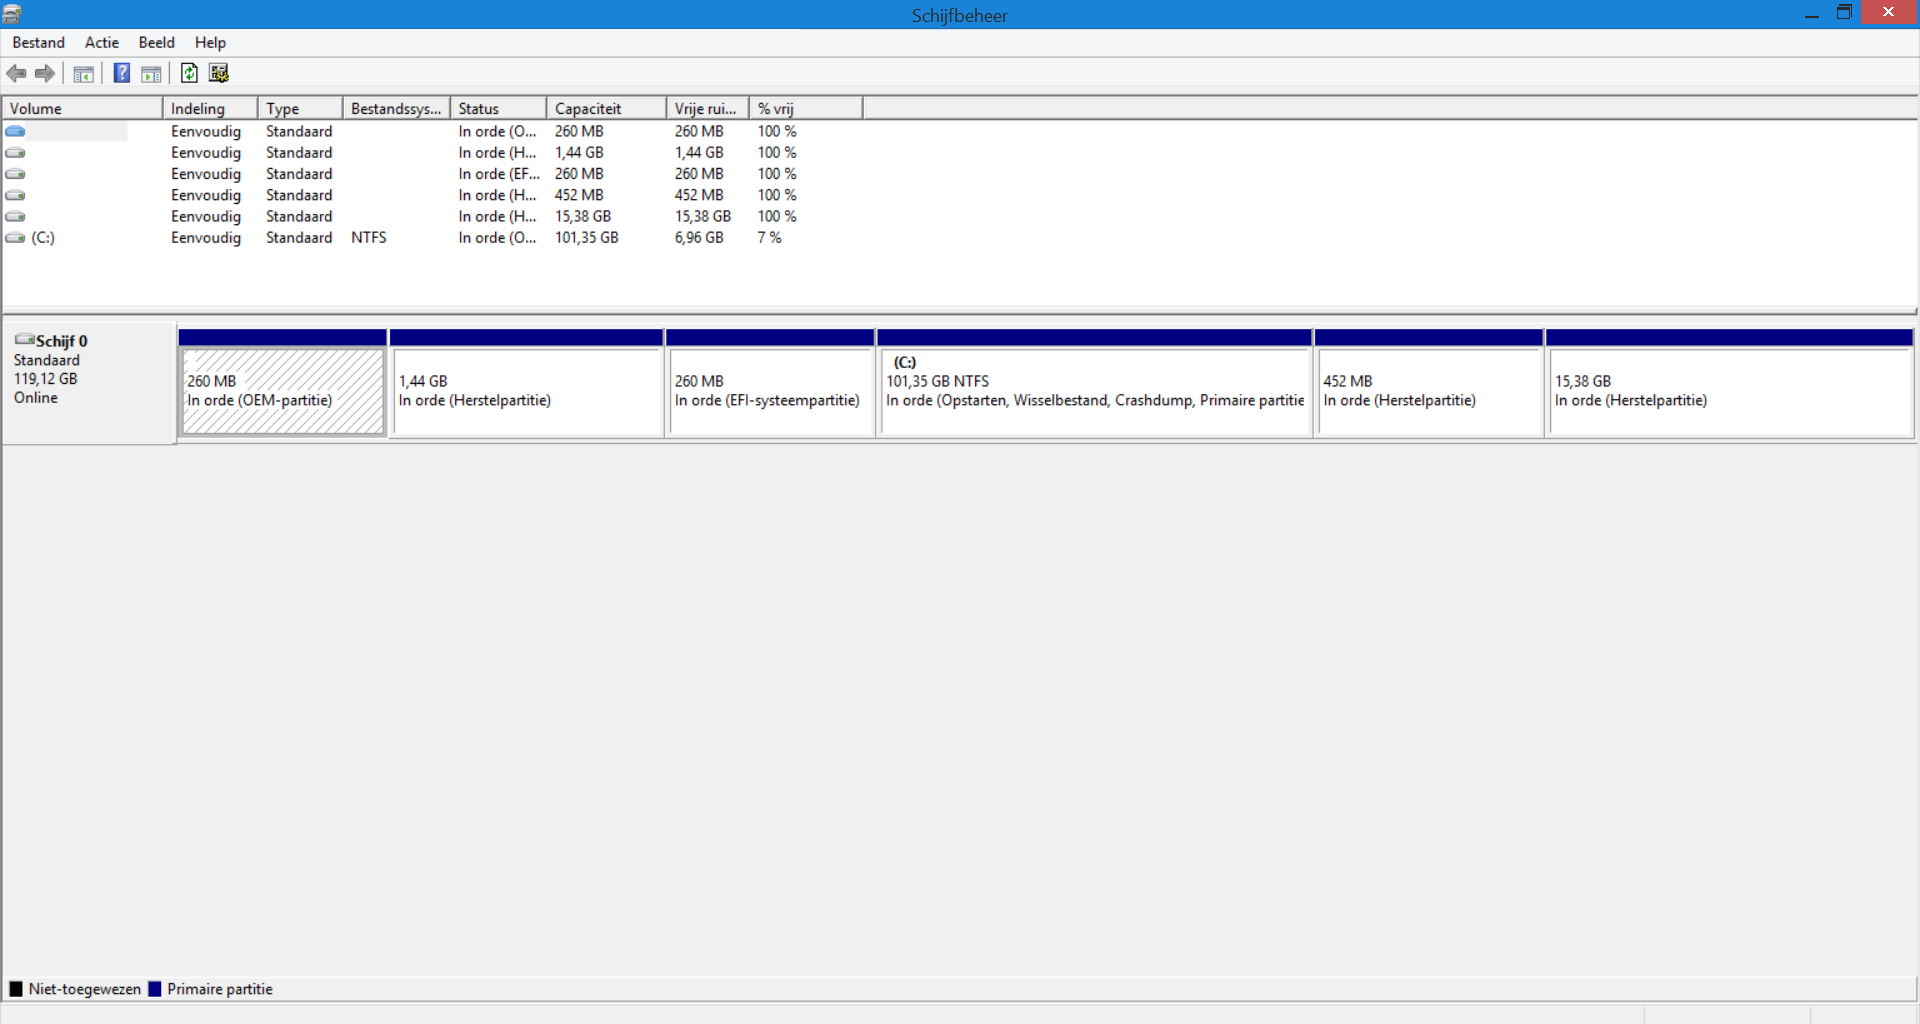Sort by the Vrije rui... column header
1920x1024 pixels.
[708, 108]
